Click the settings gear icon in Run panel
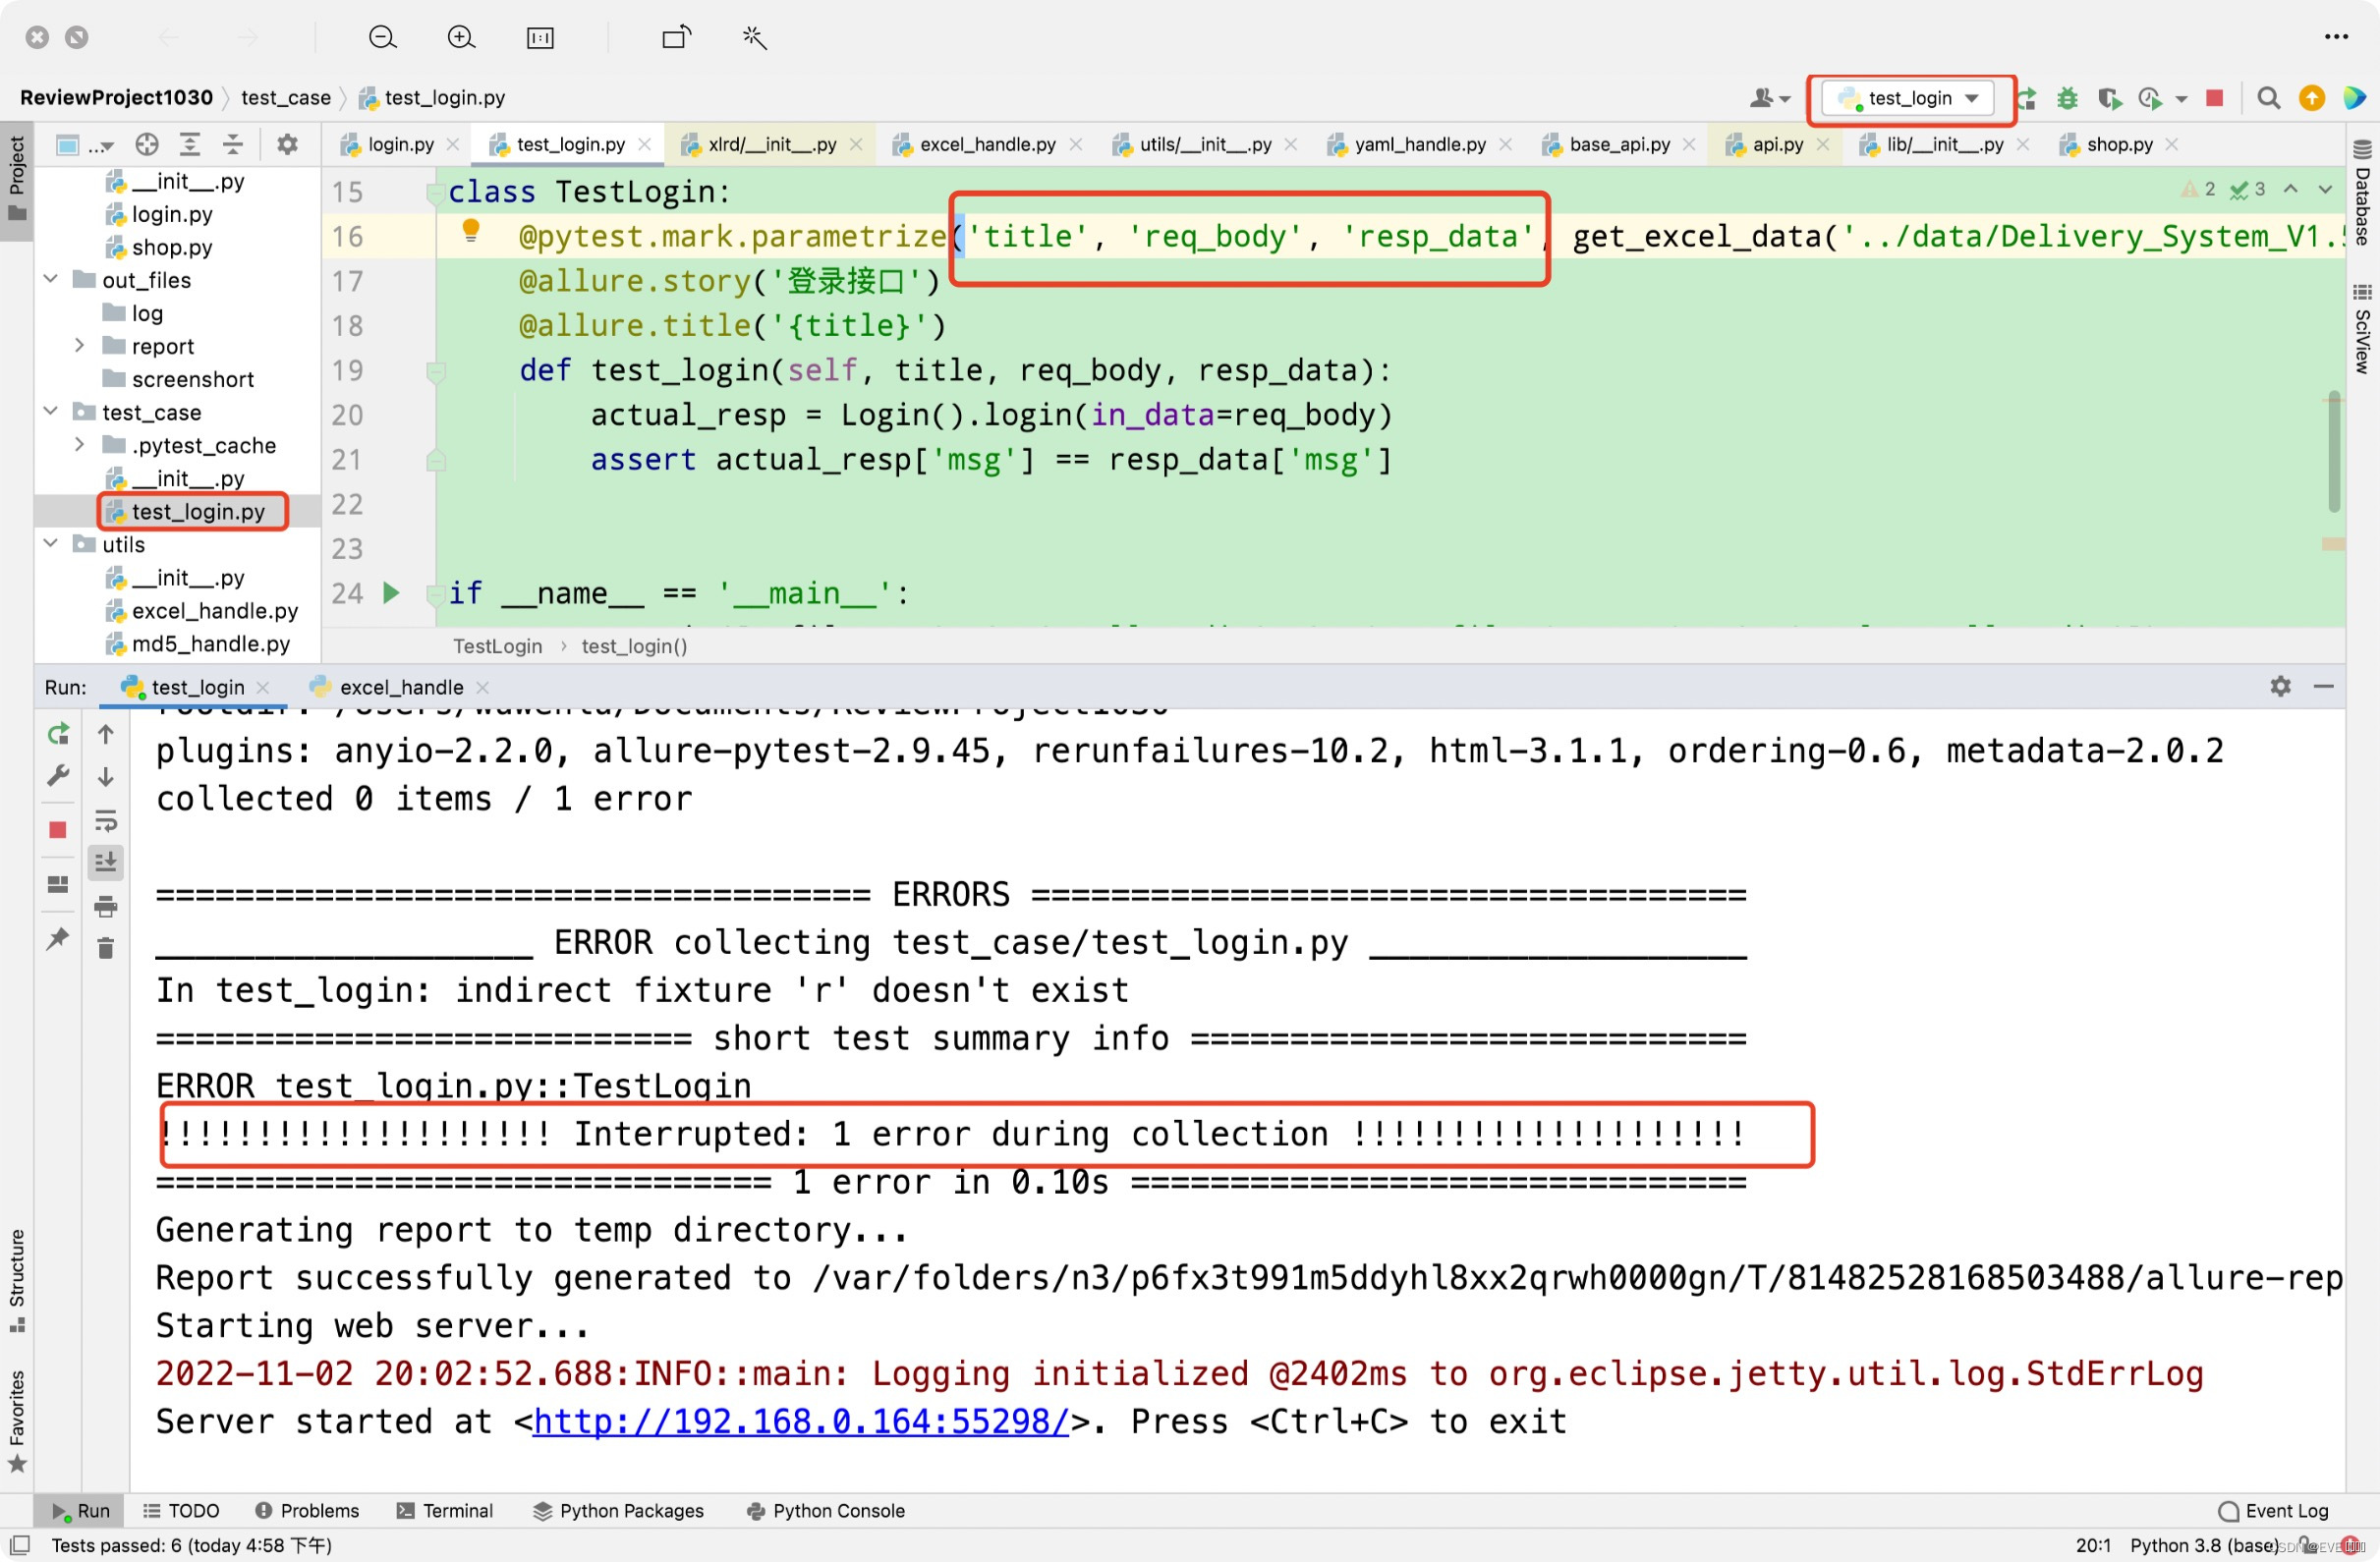The height and width of the screenshot is (1562, 2380). point(2281,687)
